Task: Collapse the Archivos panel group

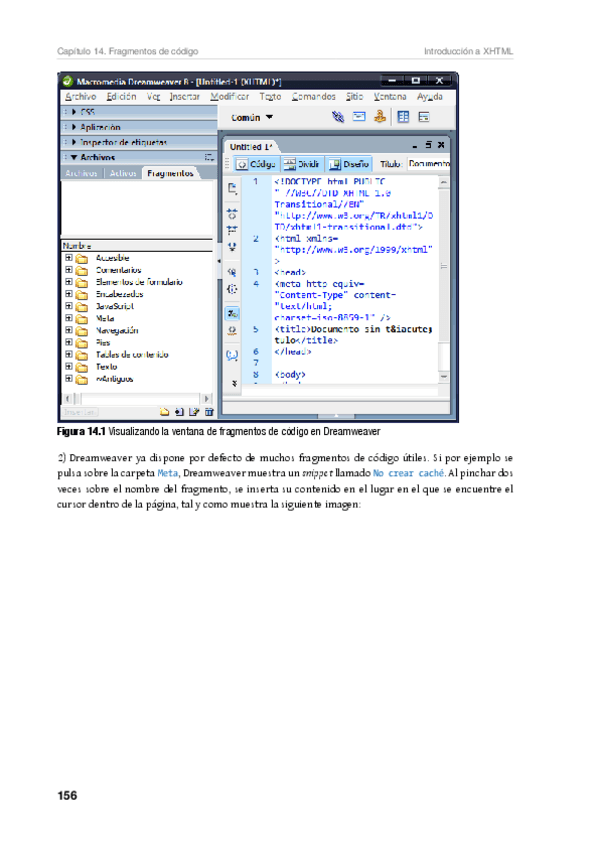Action: pyautogui.click(x=74, y=157)
